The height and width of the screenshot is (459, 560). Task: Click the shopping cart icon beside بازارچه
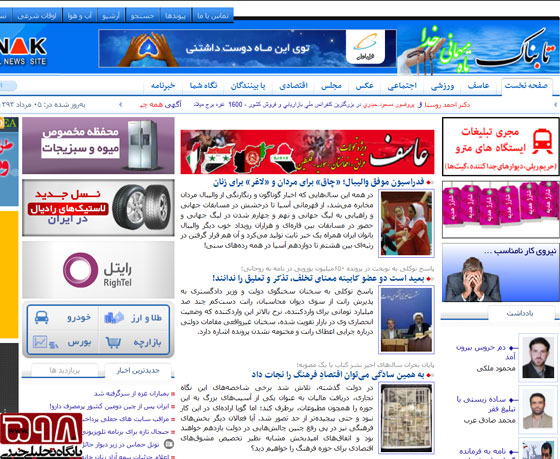[113, 343]
